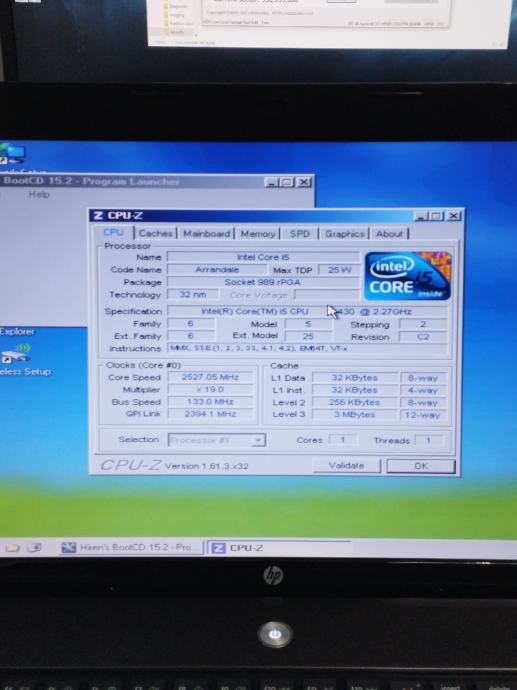Click the Max TDP value 25 W

tap(339, 269)
